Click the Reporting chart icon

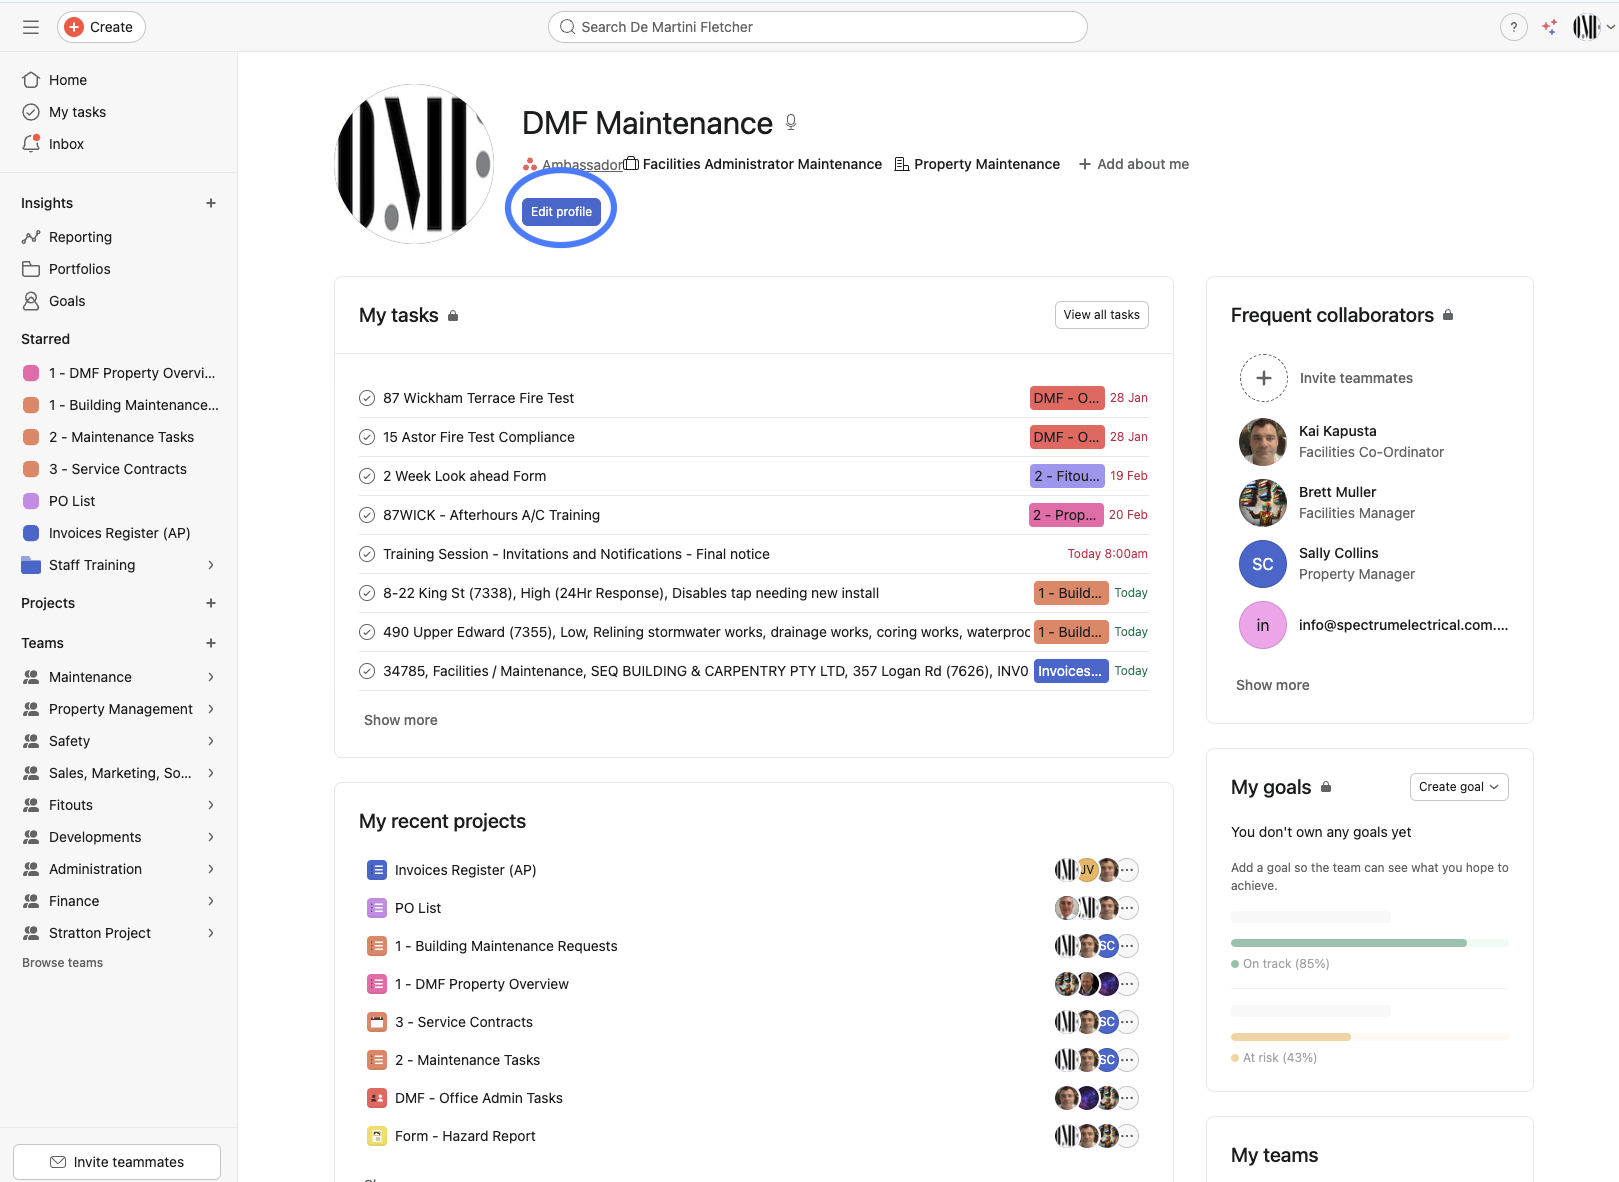(31, 237)
